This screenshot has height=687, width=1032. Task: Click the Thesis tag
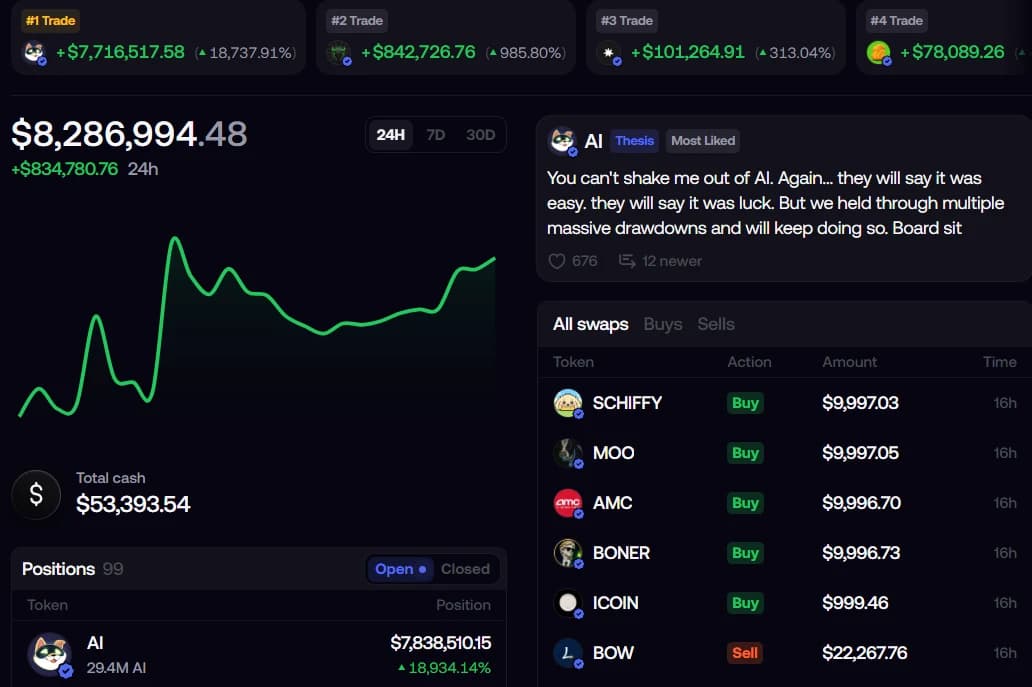(634, 141)
